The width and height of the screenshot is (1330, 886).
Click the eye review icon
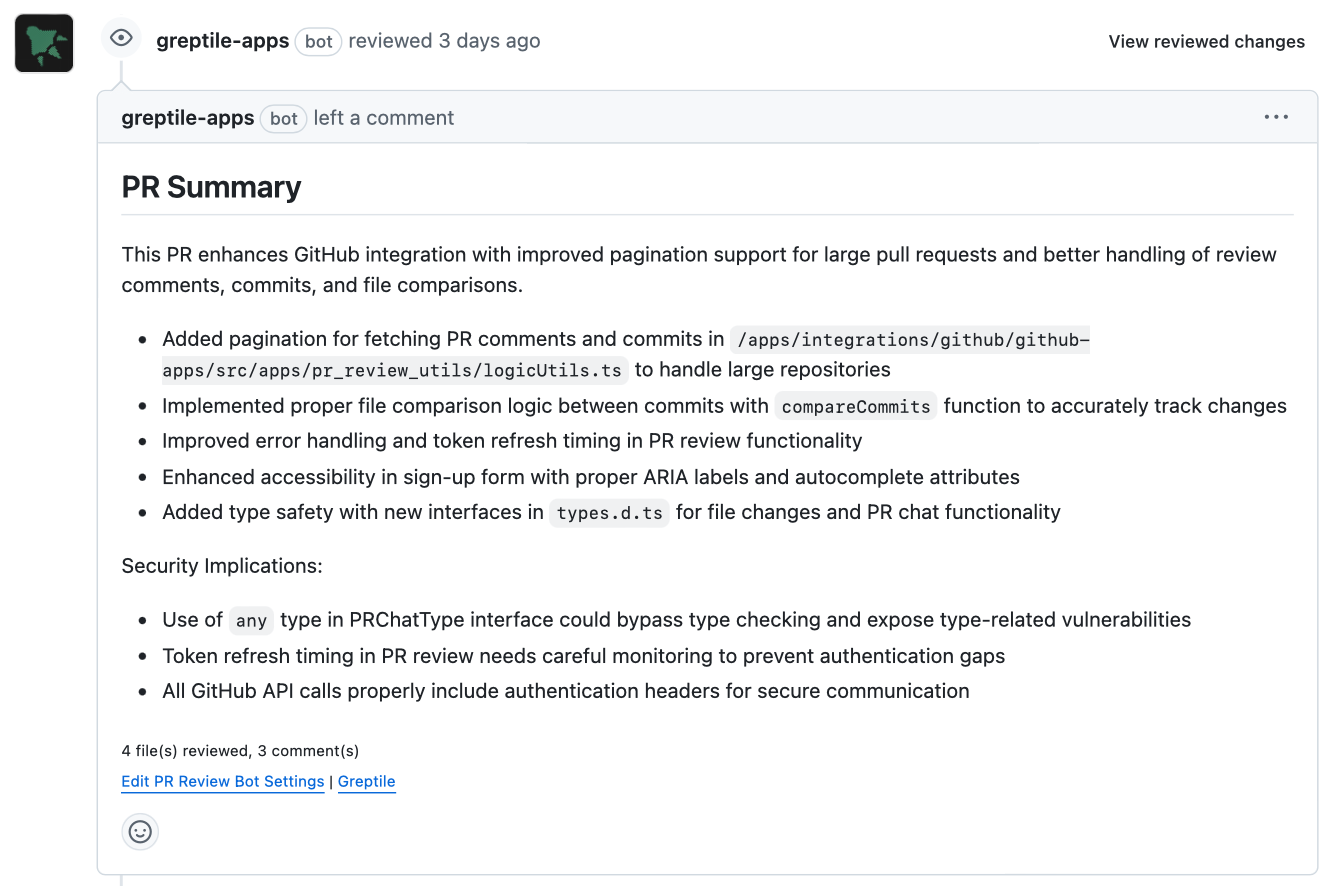click(x=121, y=39)
